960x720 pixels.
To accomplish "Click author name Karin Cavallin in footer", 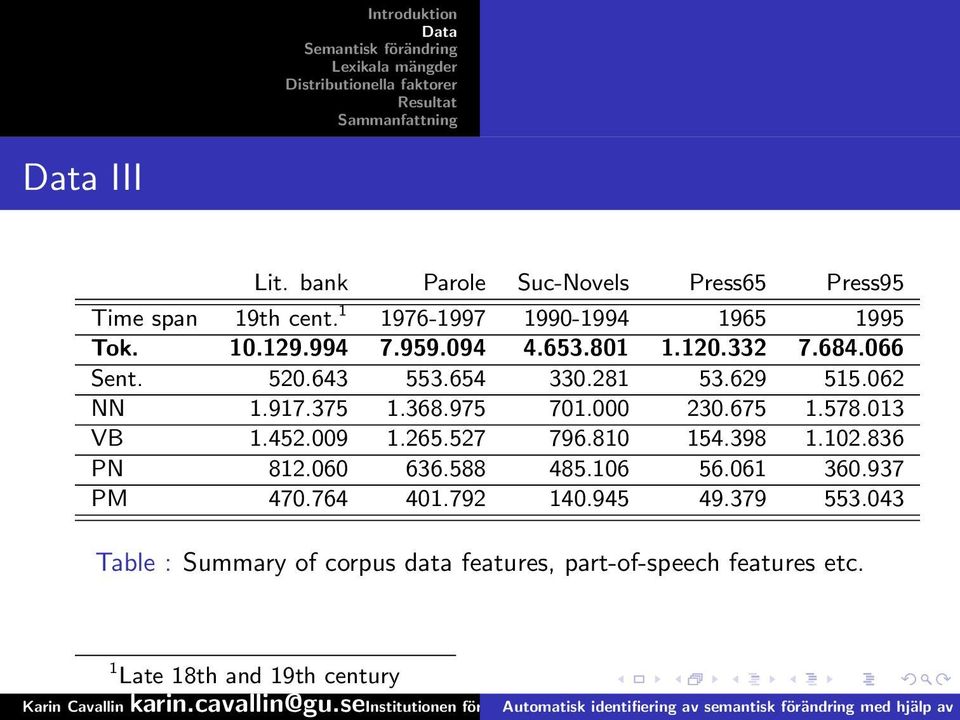I will [x=73, y=707].
